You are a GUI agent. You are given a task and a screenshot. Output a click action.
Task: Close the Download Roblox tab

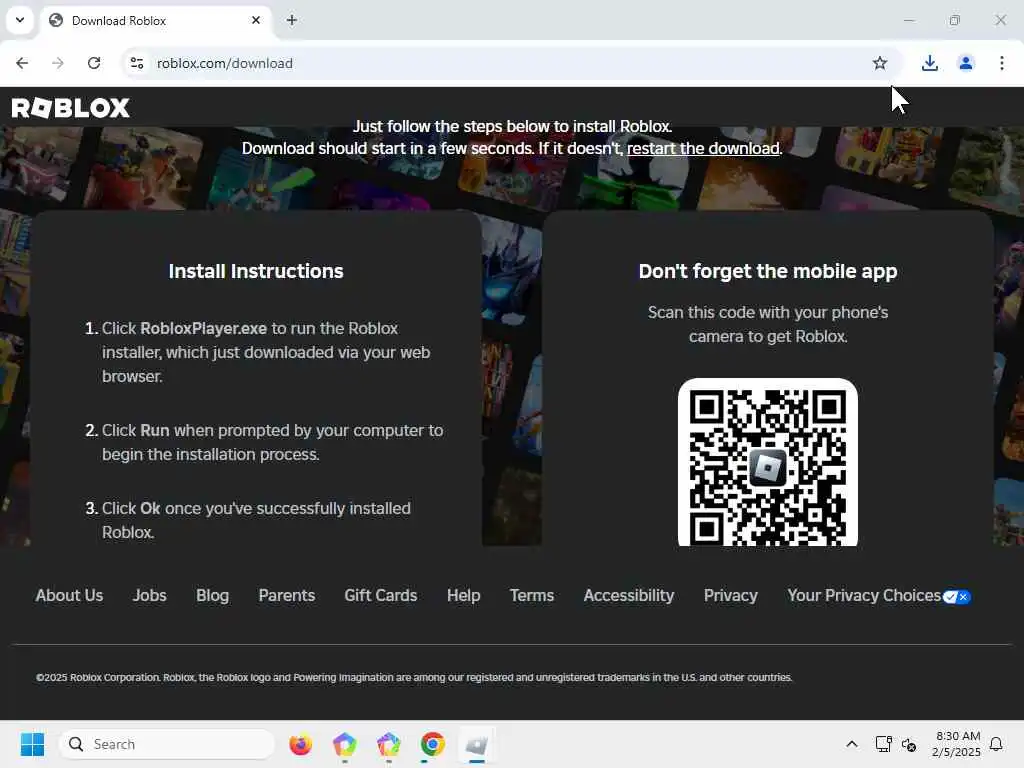[x=255, y=20]
